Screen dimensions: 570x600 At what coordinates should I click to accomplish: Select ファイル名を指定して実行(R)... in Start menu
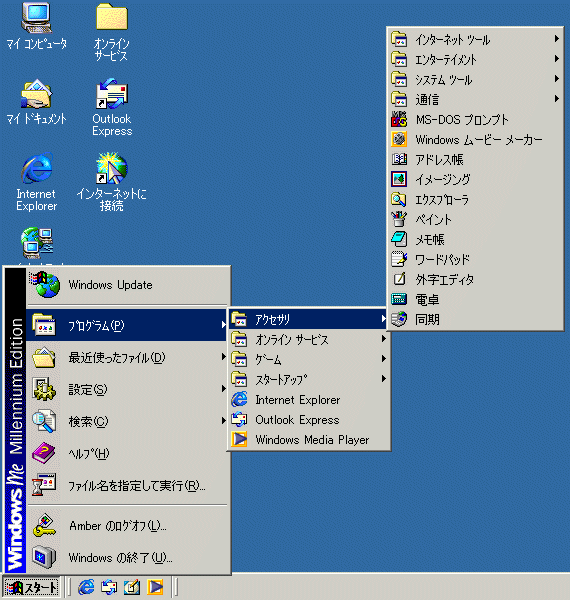pyautogui.click(x=128, y=486)
